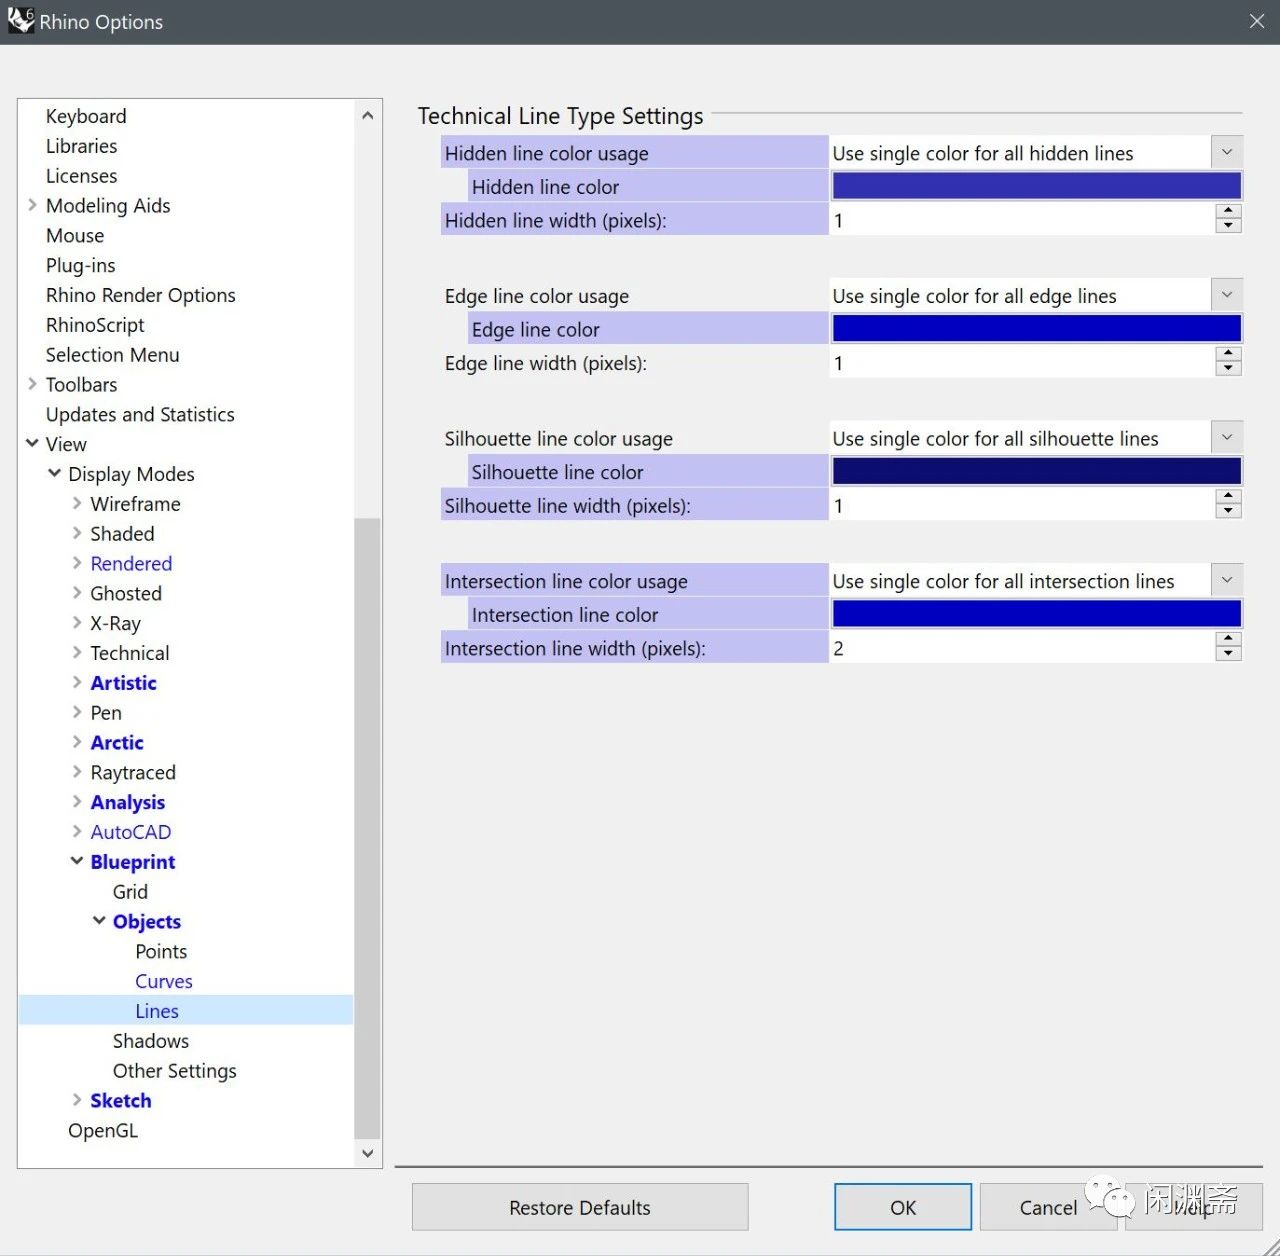The width and height of the screenshot is (1280, 1256).
Task: Close the Rhino Options dialog
Action: click(1257, 21)
